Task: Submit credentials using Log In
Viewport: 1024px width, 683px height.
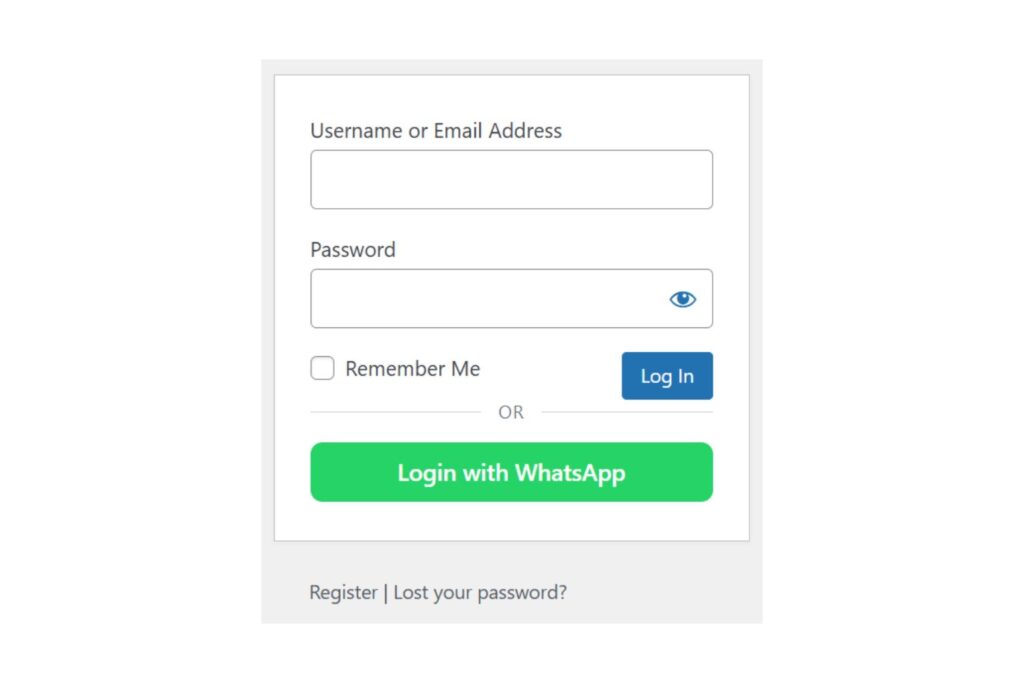Action: pyautogui.click(x=667, y=376)
